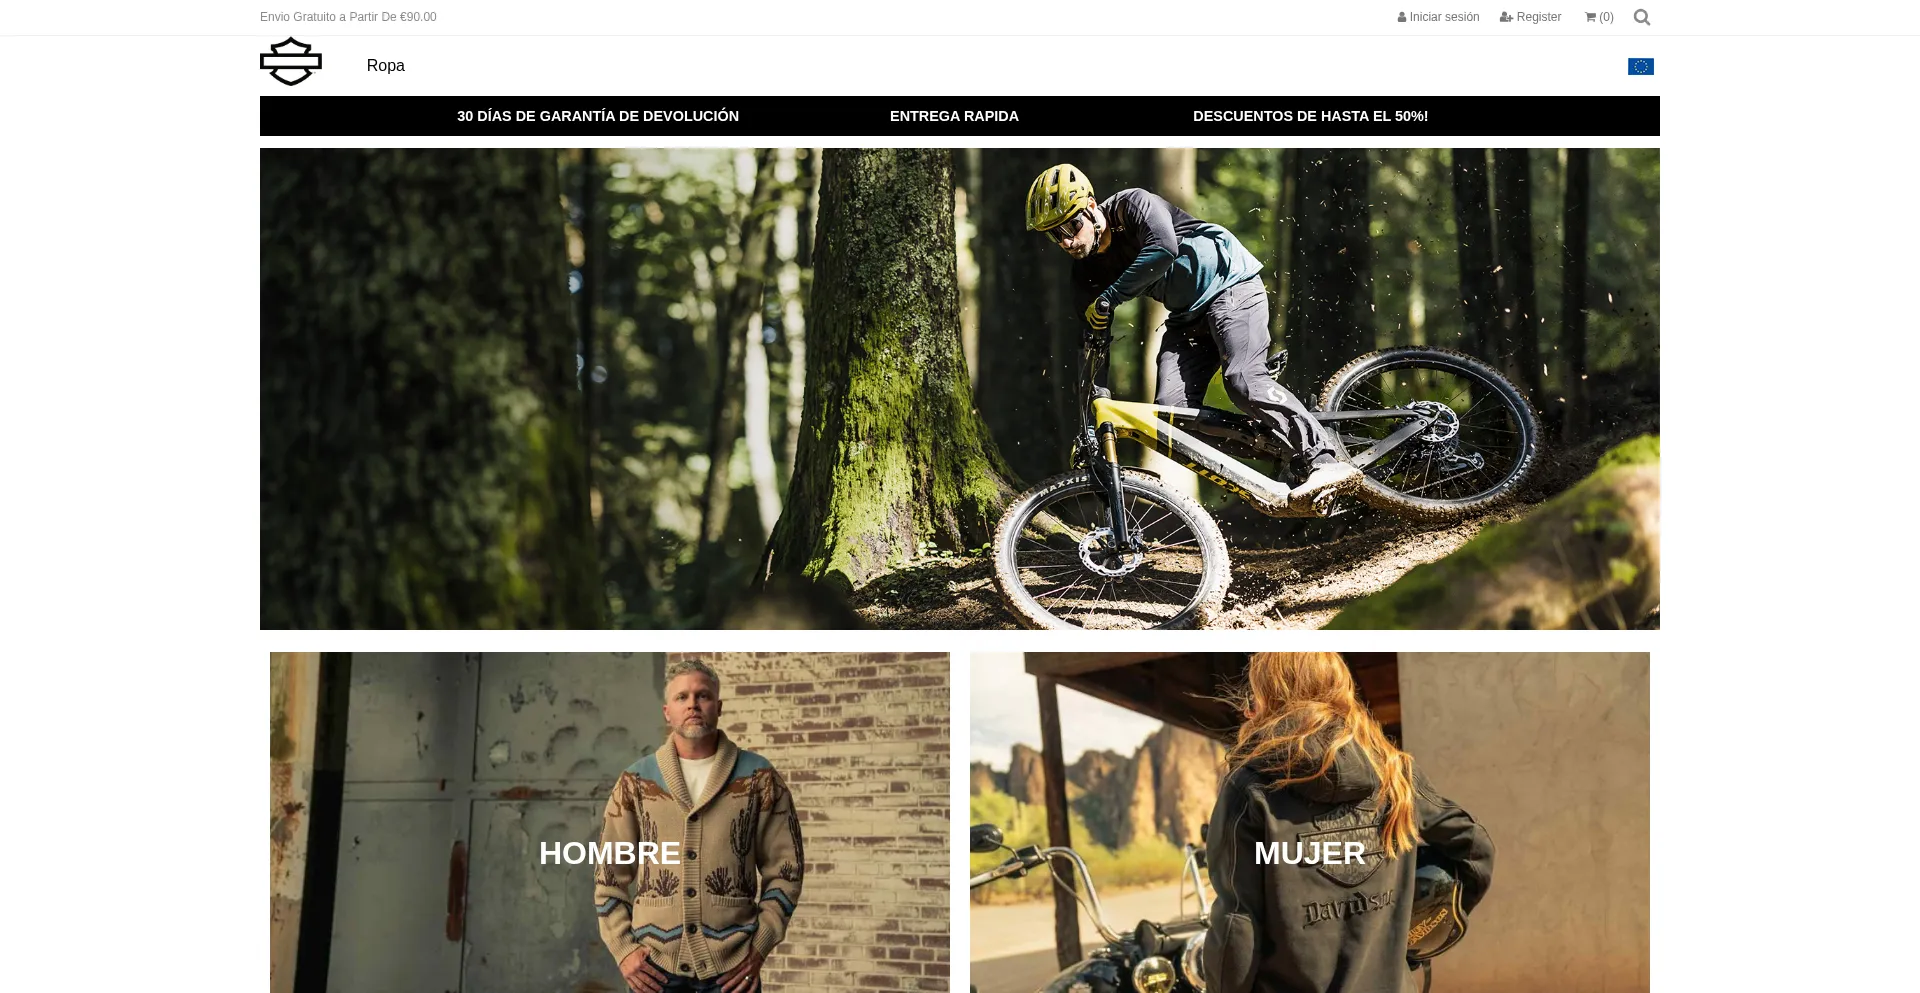Open the shopping cart icon

click(1590, 17)
